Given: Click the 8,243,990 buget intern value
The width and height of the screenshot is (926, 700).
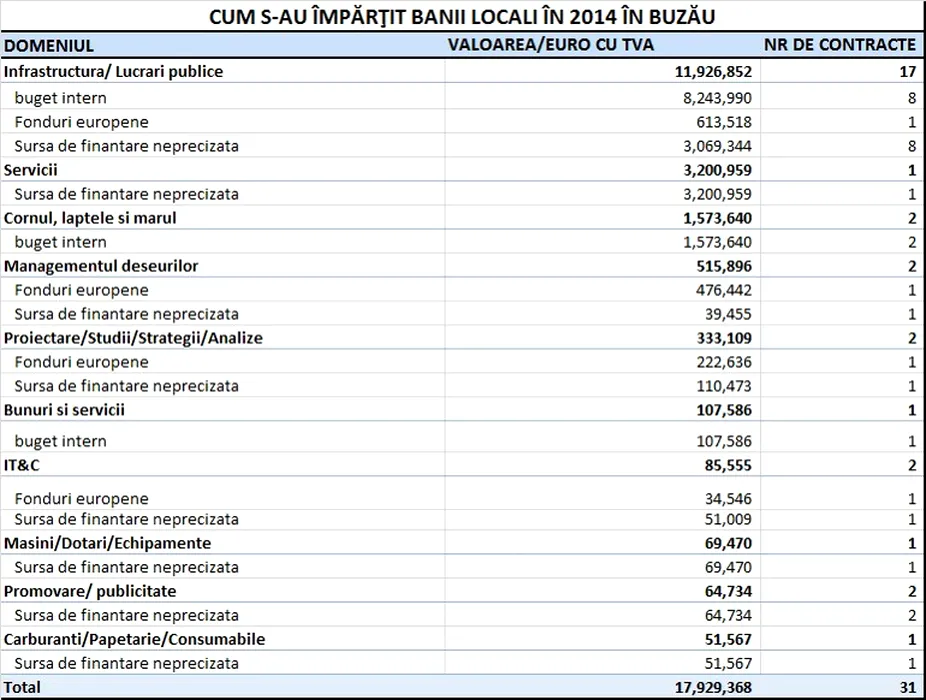Looking at the screenshot, I should tap(716, 98).
